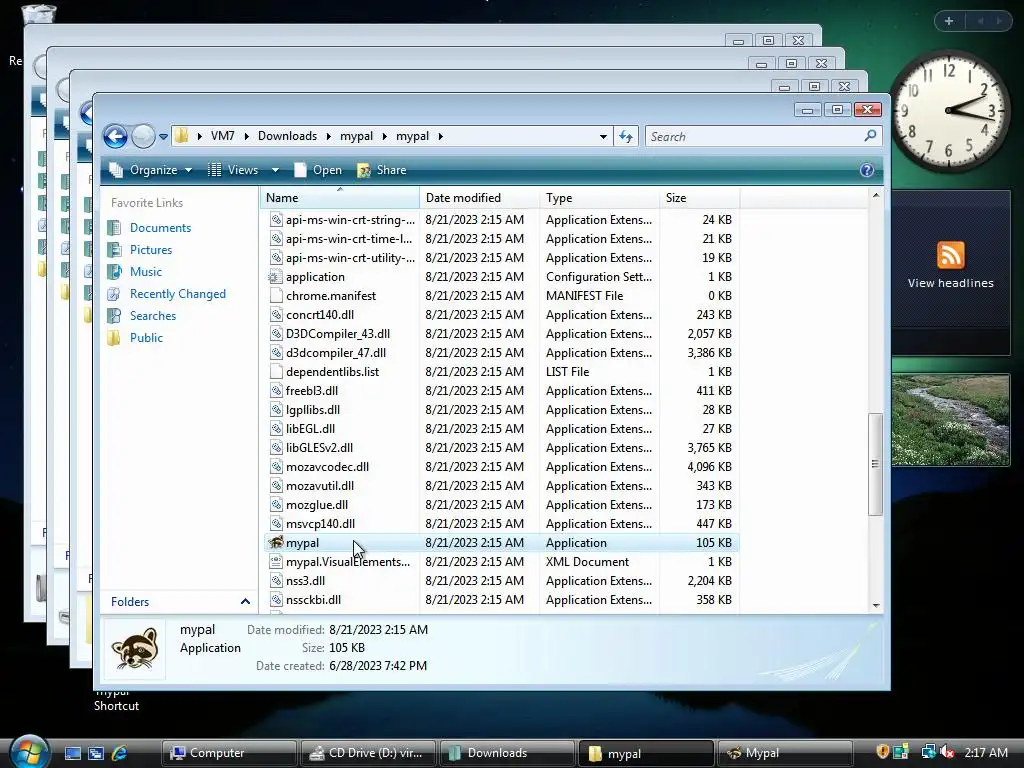1024x768 pixels.
Task: Select D3DCompiler_43.dll
Action: pyautogui.click(x=338, y=334)
